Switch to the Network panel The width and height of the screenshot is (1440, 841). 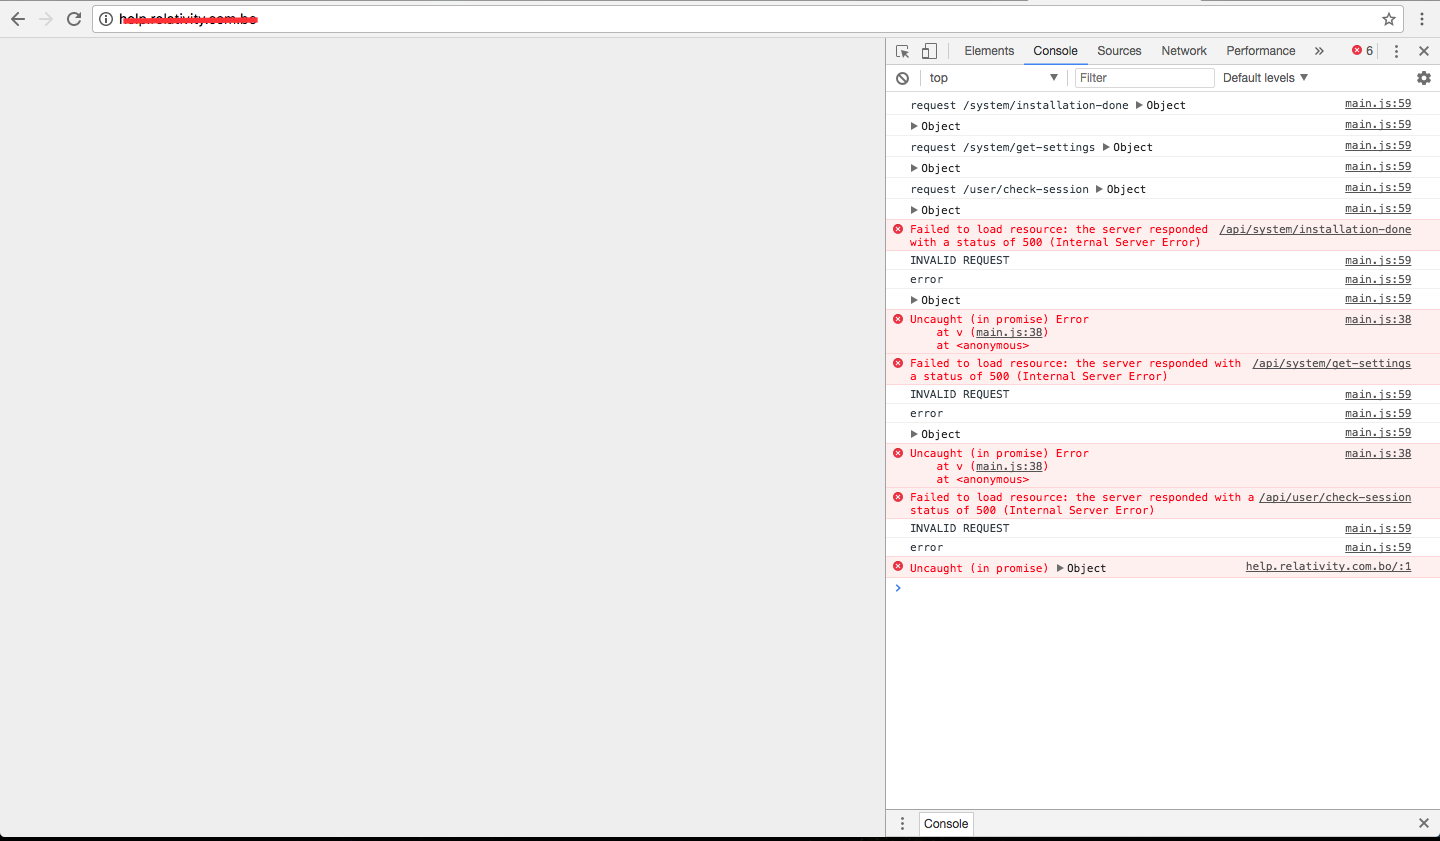1183,50
